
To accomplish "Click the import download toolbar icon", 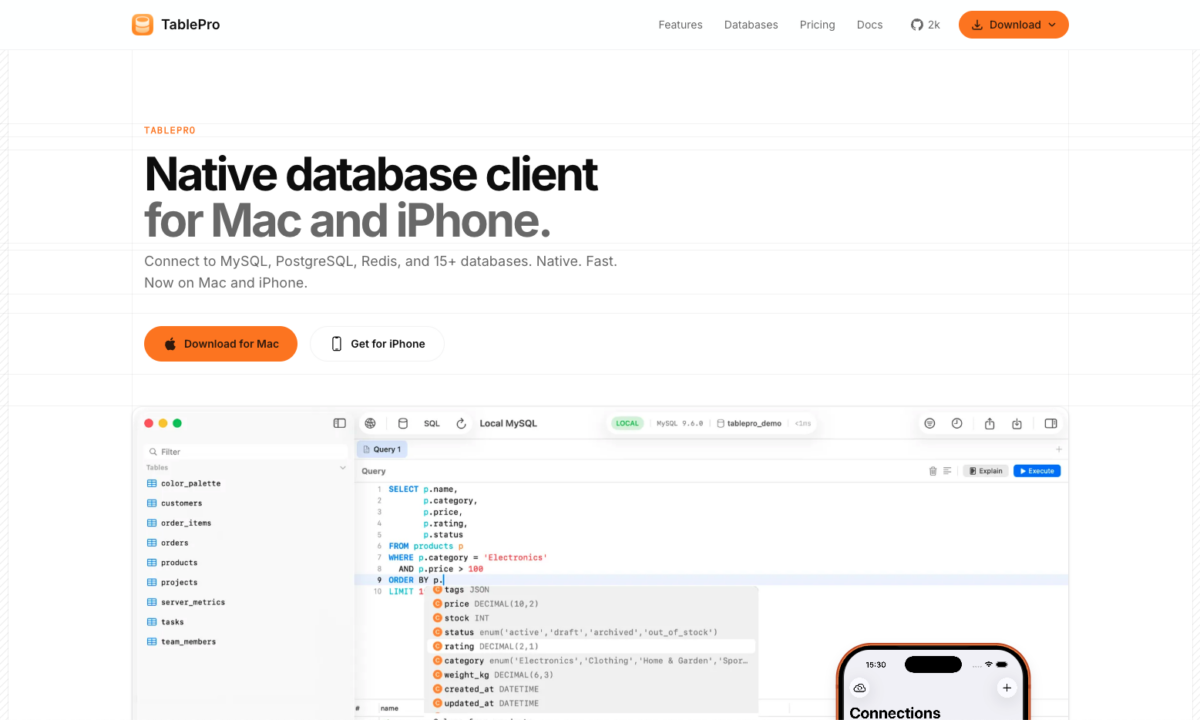I will (x=1017, y=423).
